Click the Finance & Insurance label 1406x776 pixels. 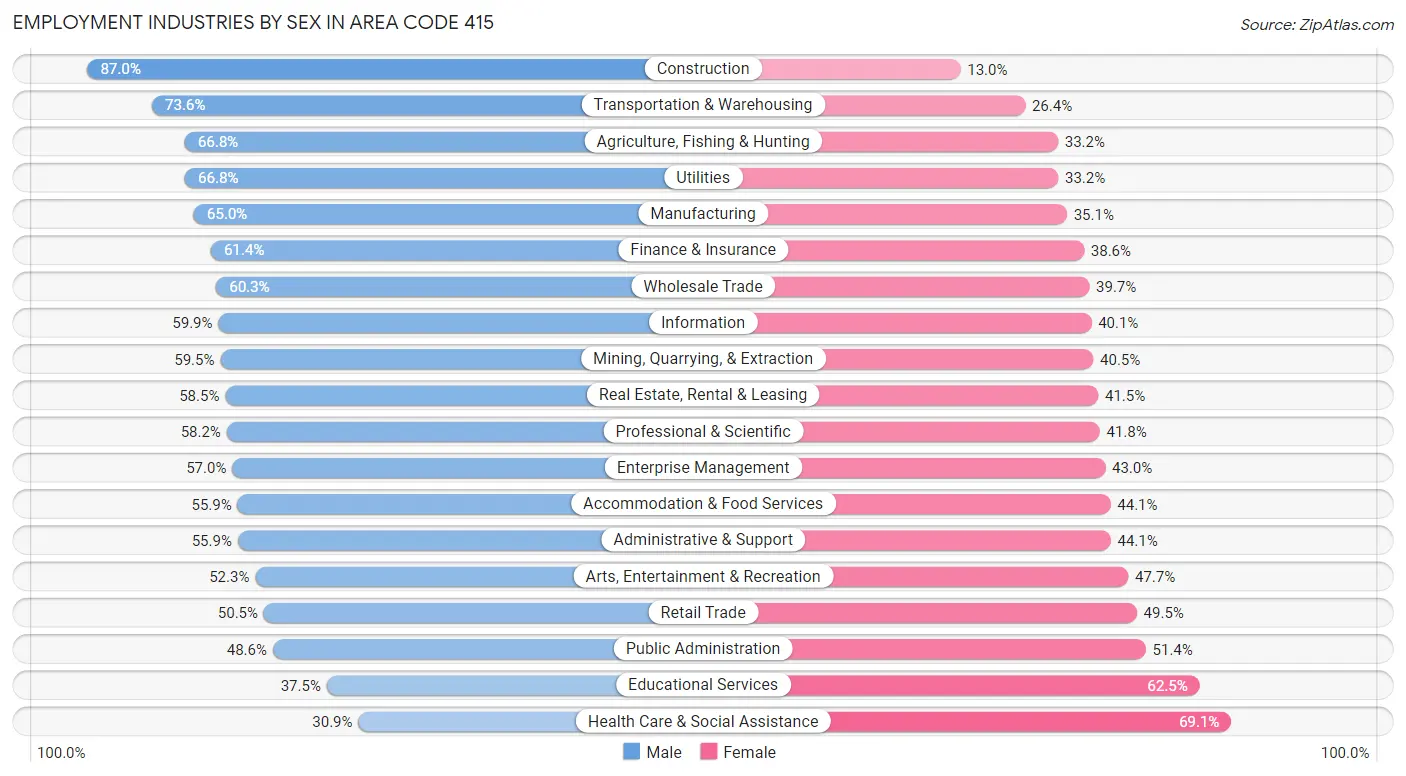coord(703,250)
